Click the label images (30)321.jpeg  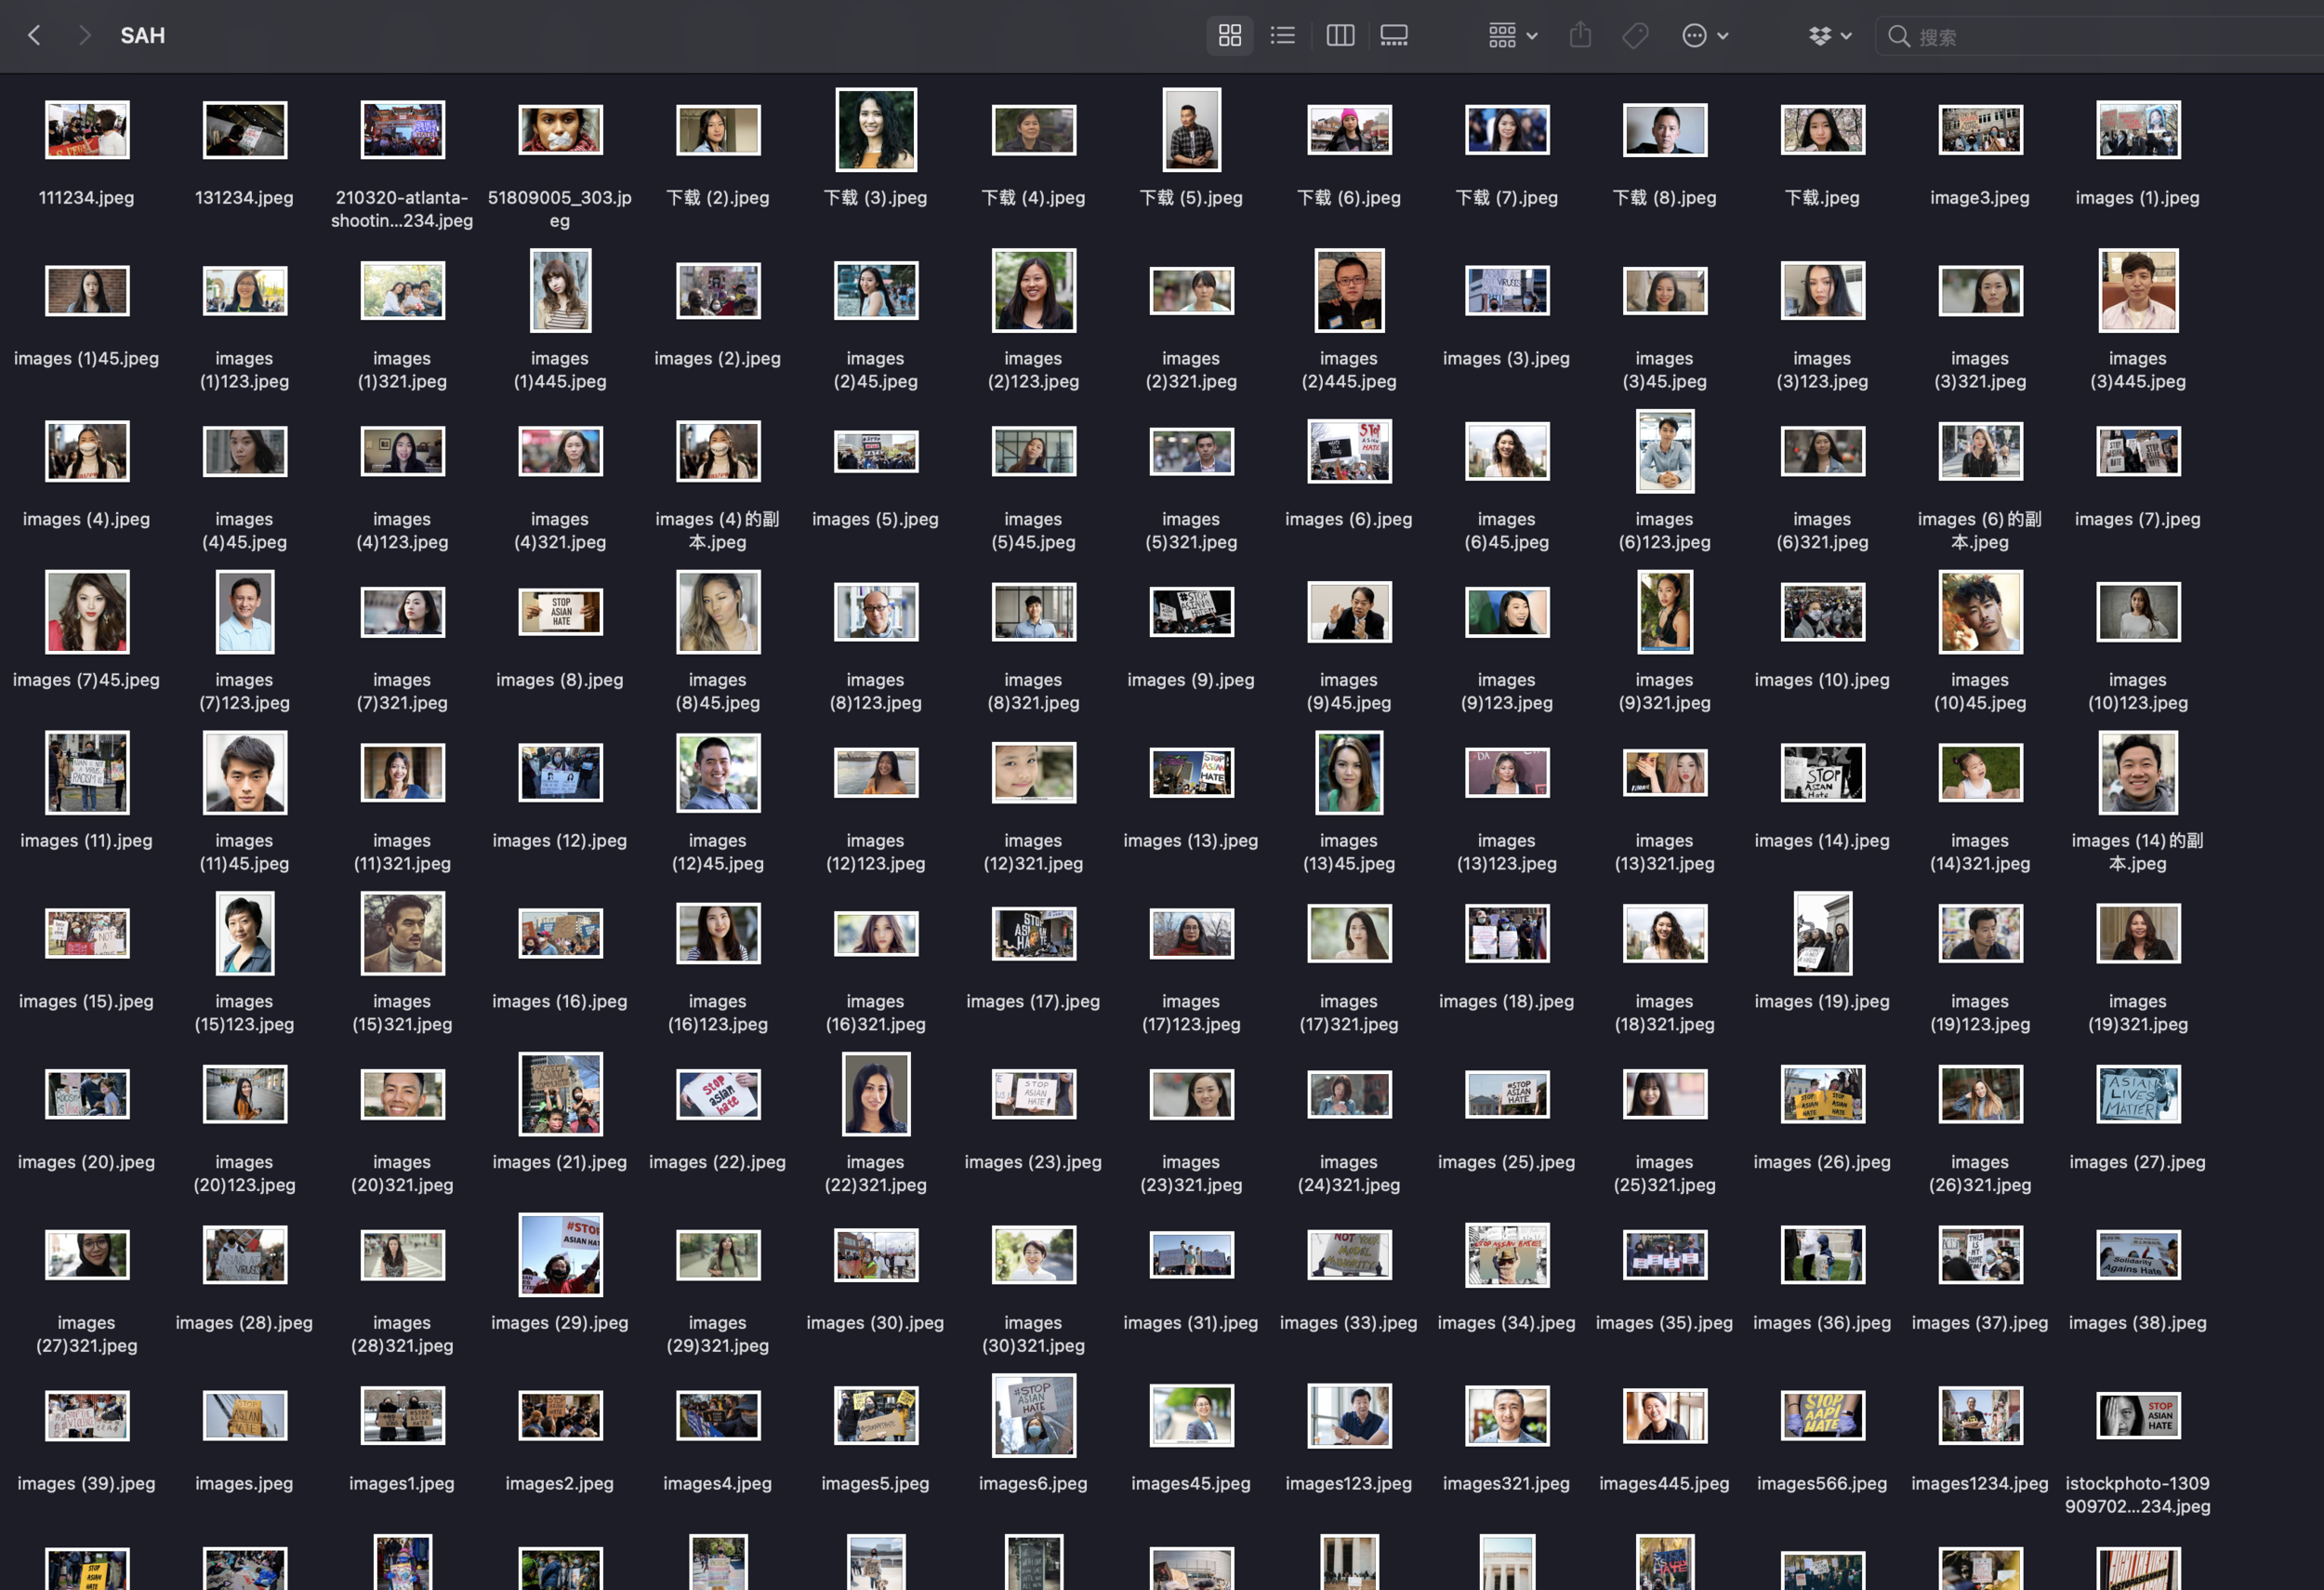pyautogui.click(x=1034, y=1334)
